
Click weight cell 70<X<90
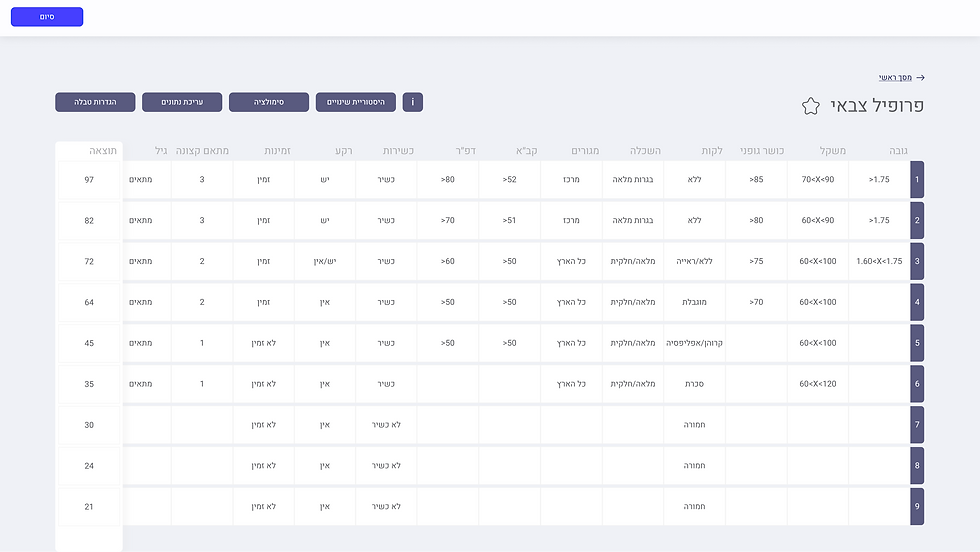coord(818,179)
